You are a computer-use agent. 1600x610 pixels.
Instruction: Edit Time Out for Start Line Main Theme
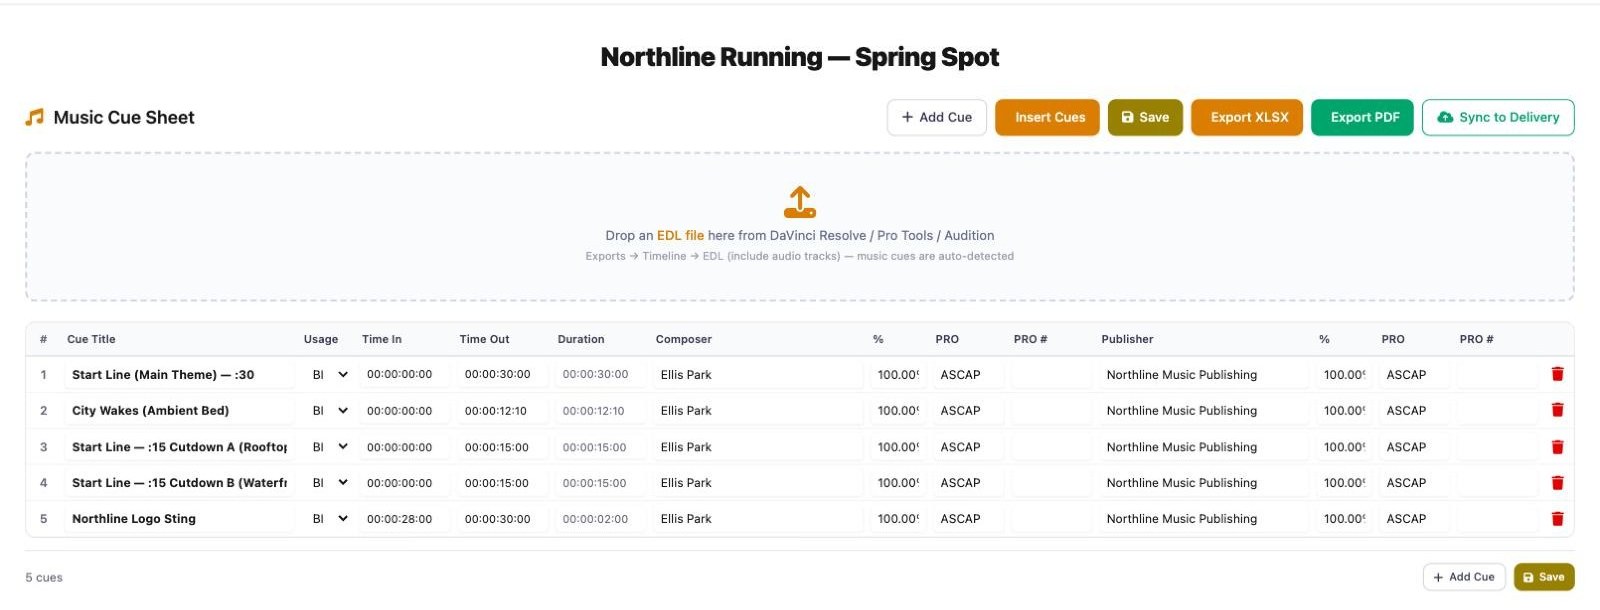[x=503, y=375]
